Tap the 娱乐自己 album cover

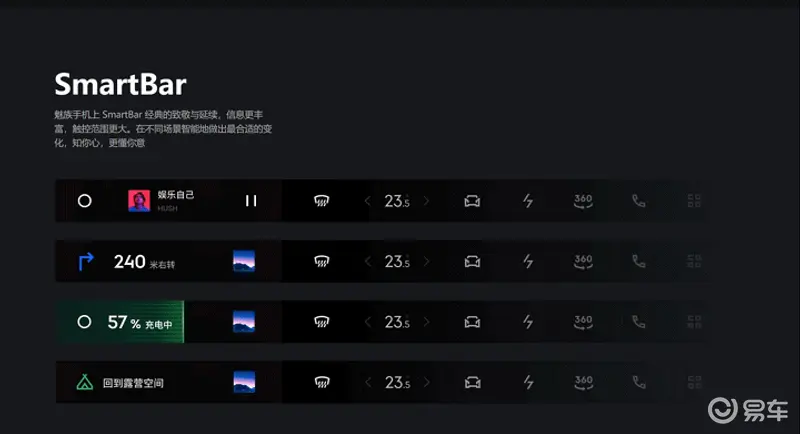point(139,201)
